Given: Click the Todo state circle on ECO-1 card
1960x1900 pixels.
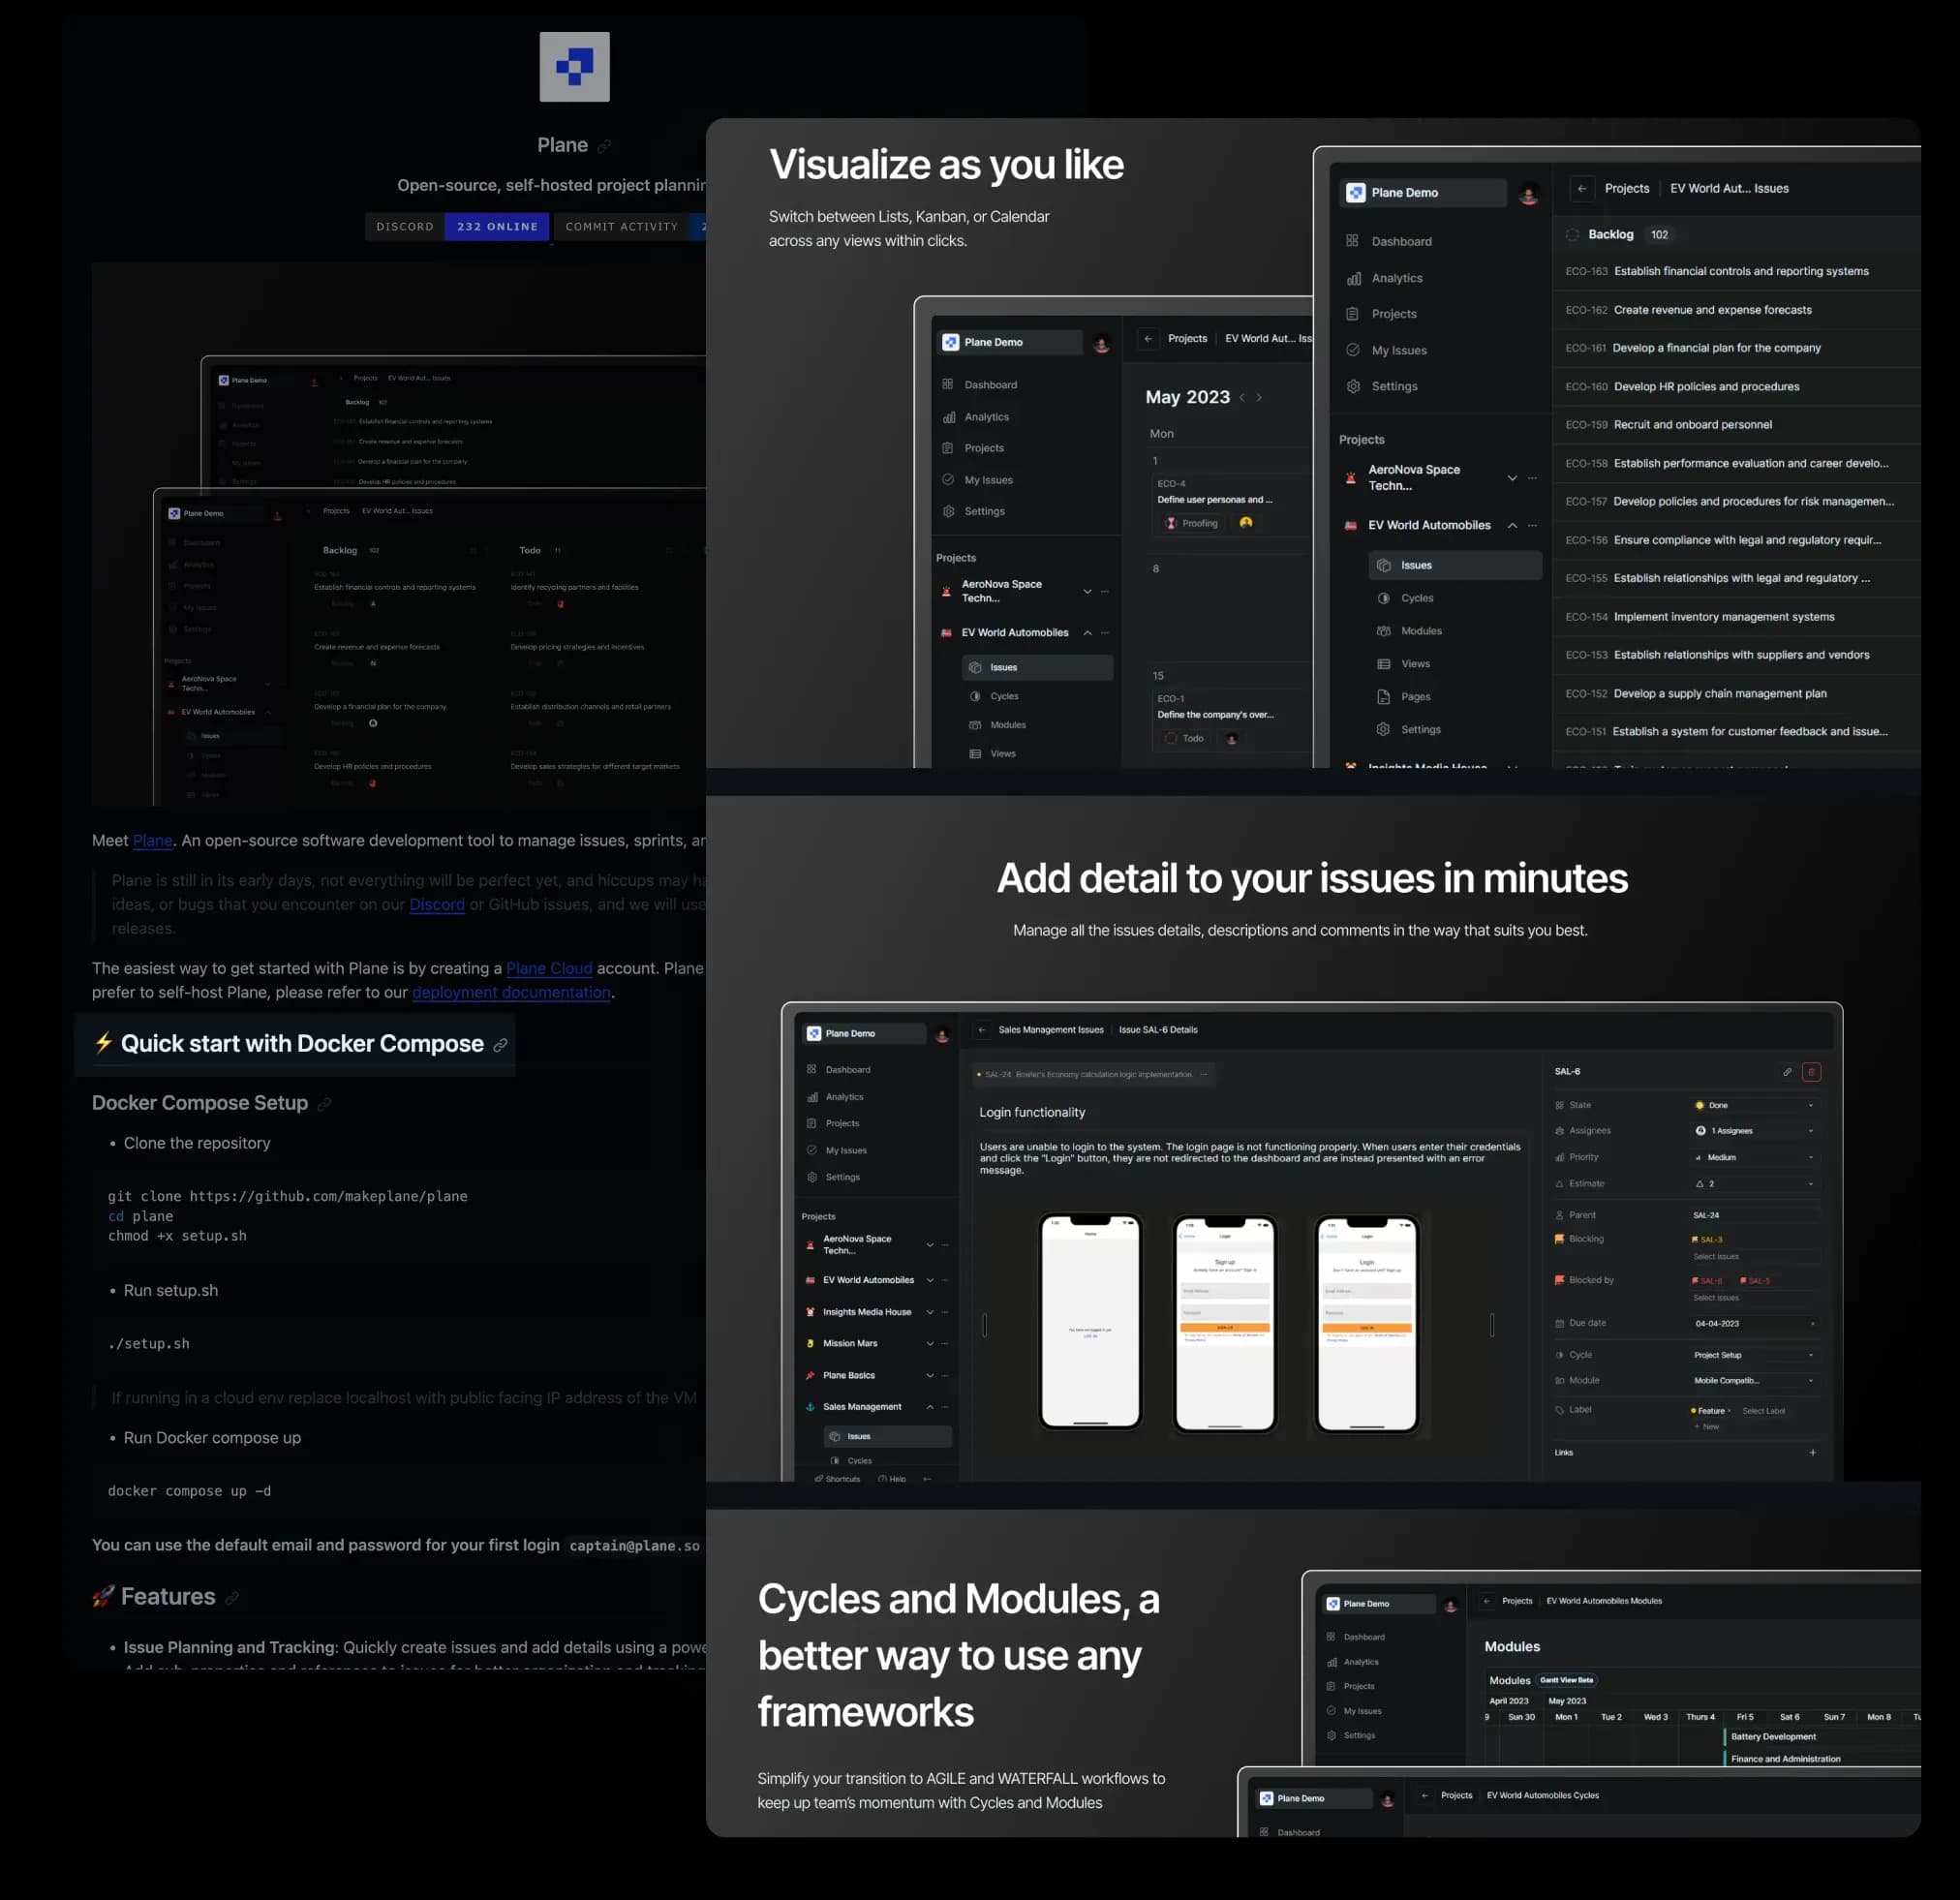Looking at the screenshot, I should pyautogui.click(x=1170, y=738).
